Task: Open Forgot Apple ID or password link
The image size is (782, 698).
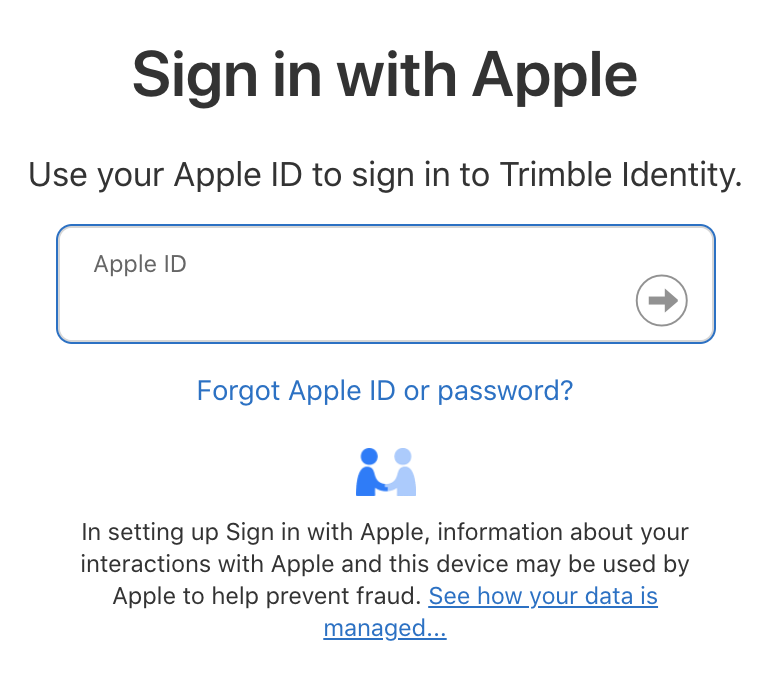Action: click(x=385, y=390)
